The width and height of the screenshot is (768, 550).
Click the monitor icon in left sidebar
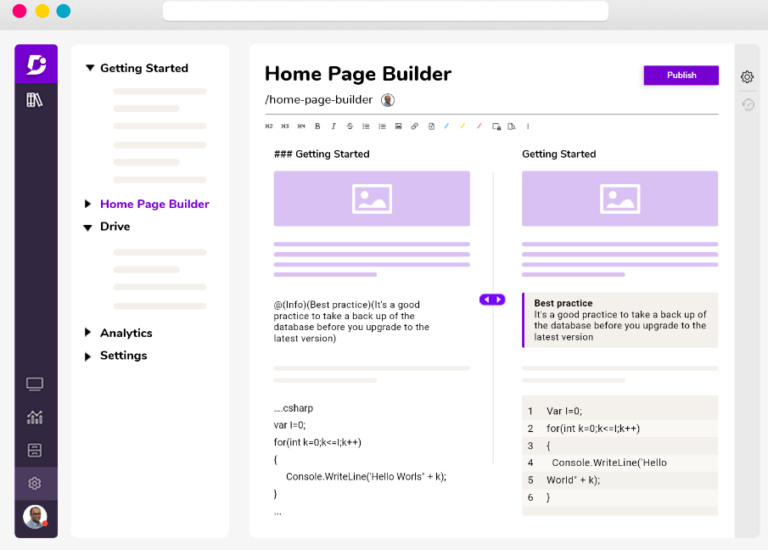(x=35, y=384)
